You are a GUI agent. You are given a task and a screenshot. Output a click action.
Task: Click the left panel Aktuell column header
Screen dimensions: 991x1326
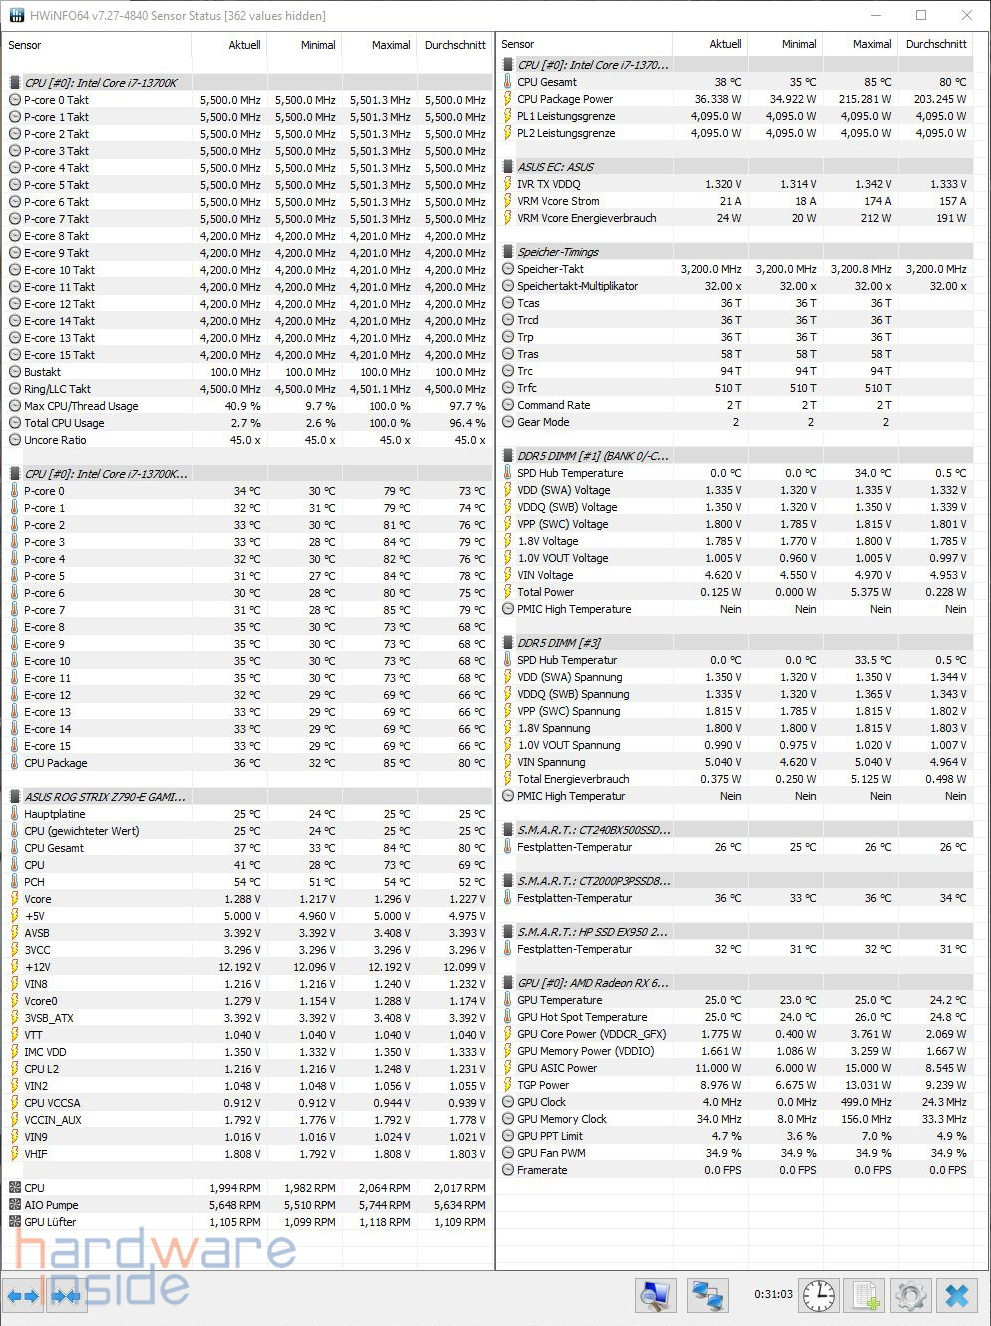[244, 45]
